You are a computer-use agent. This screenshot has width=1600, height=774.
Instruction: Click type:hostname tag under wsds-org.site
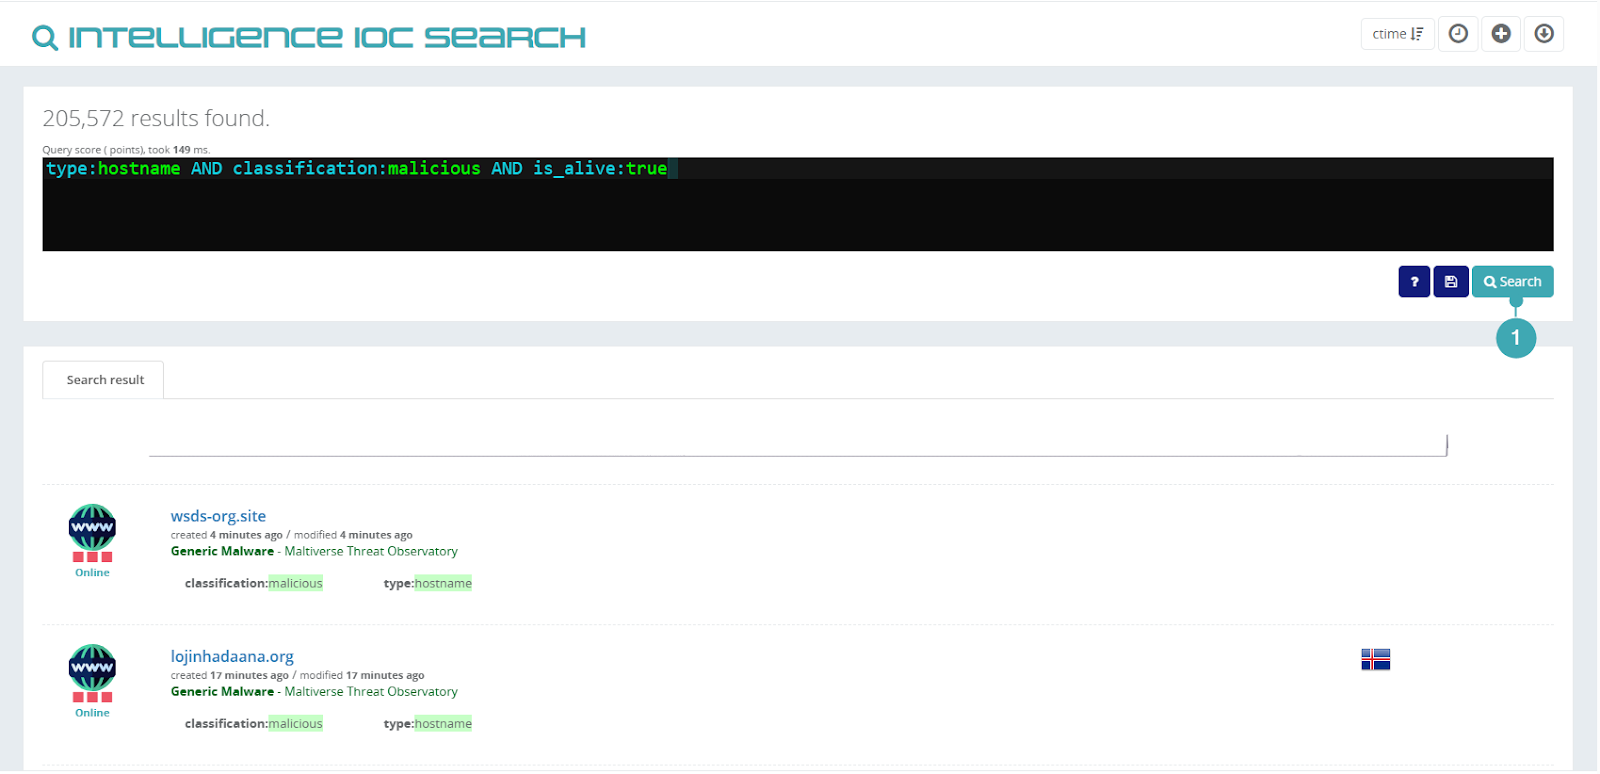point(427,583)
